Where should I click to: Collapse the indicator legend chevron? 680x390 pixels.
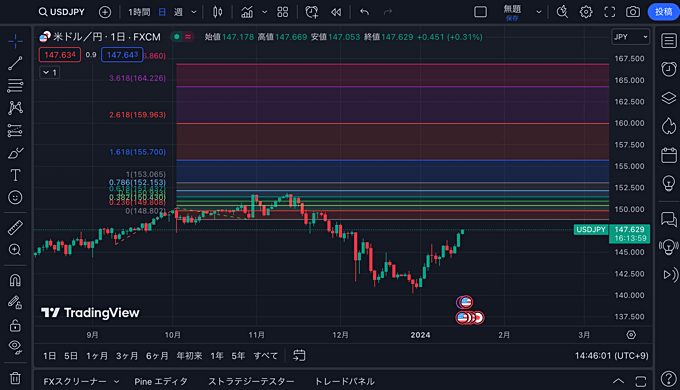[x=49, y=72]
